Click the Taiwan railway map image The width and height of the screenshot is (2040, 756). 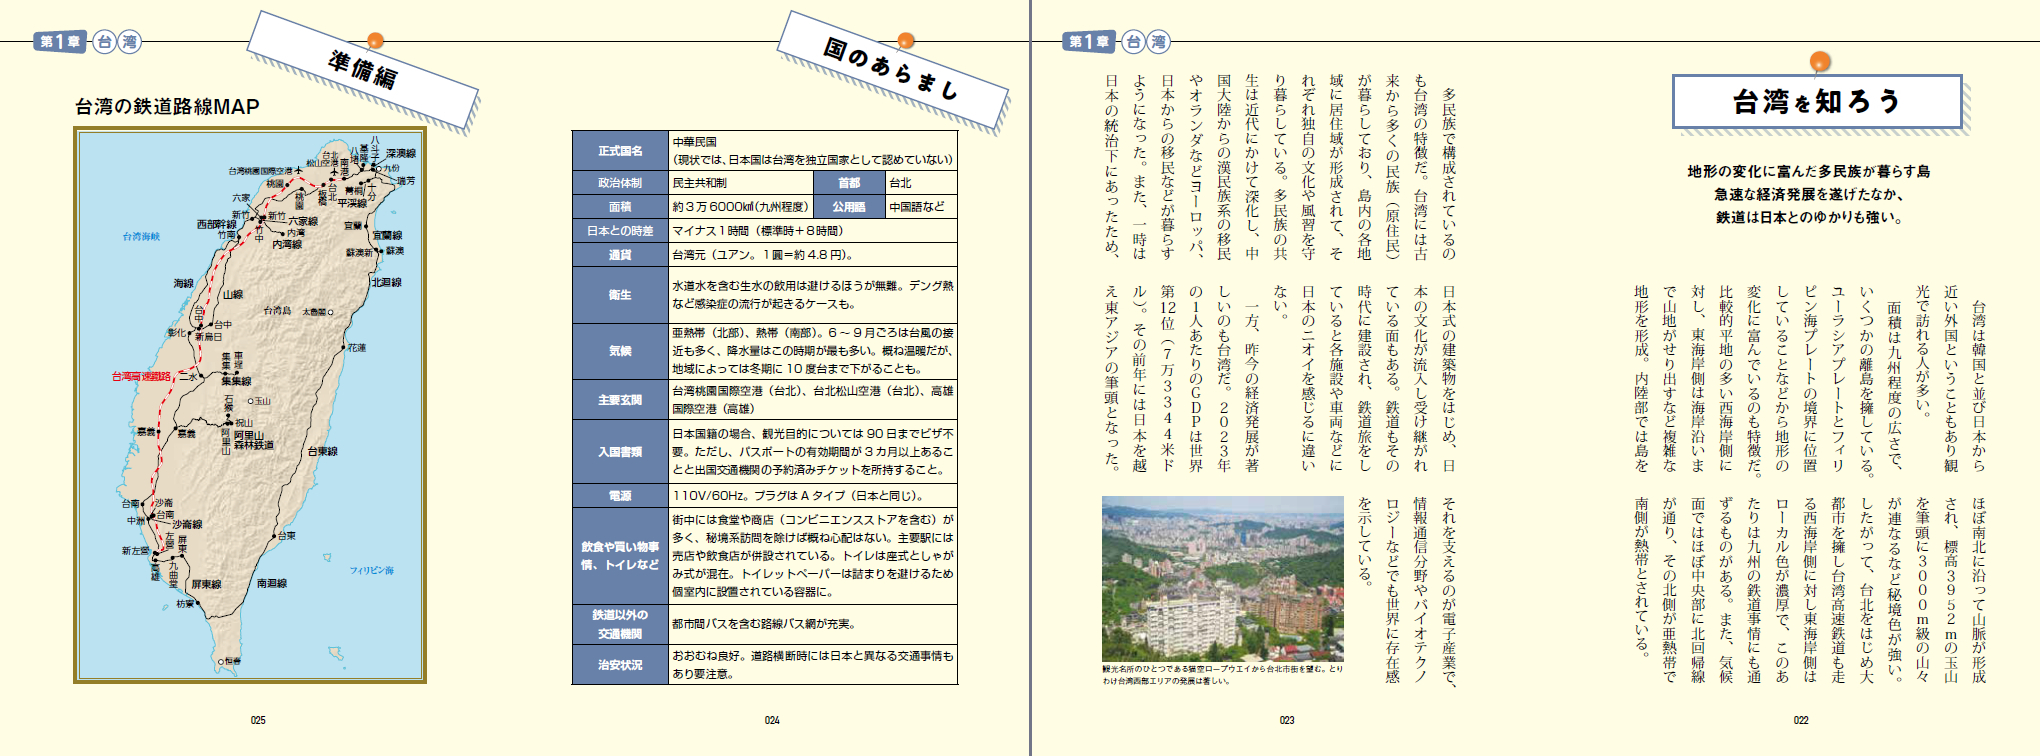pyautogui.click(x=250, y=405)
